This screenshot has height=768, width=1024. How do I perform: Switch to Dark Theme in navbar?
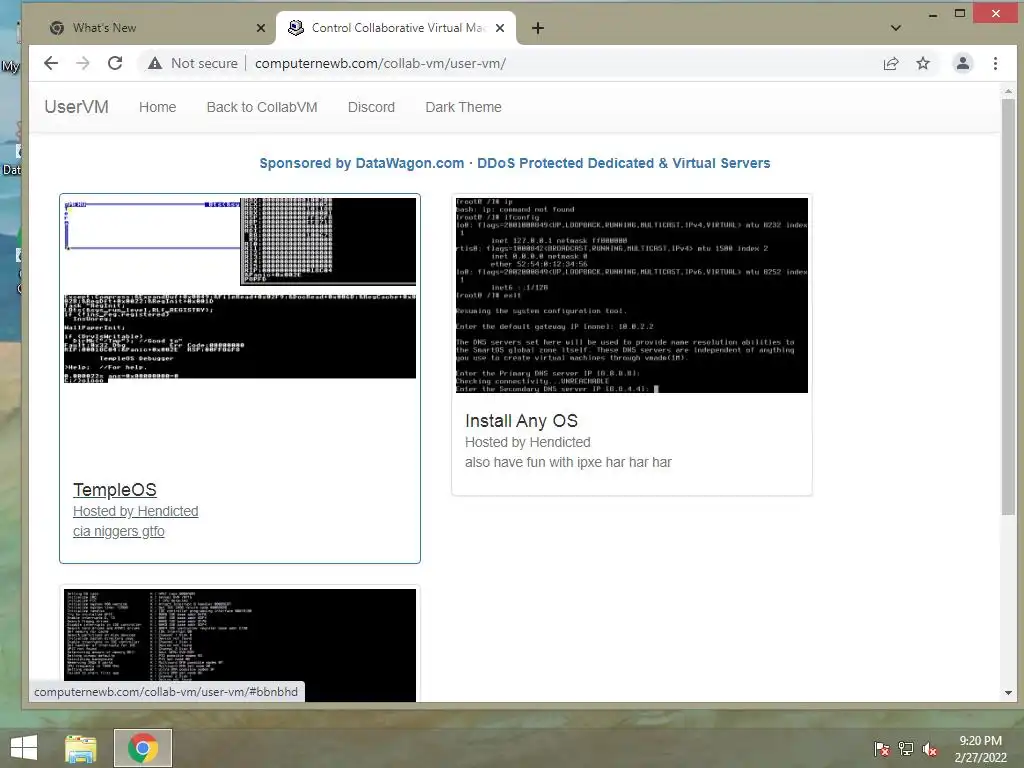[463, 107]
